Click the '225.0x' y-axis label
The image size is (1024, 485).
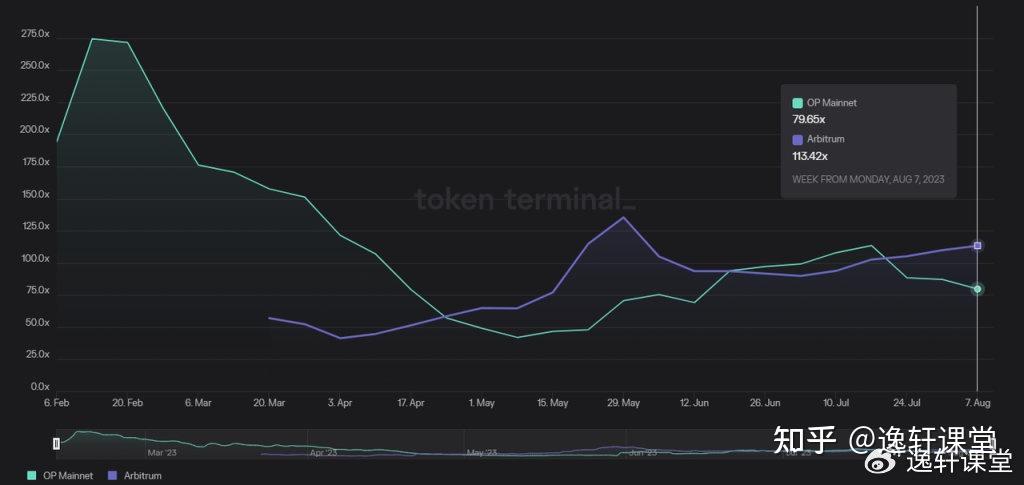(37, 98)
